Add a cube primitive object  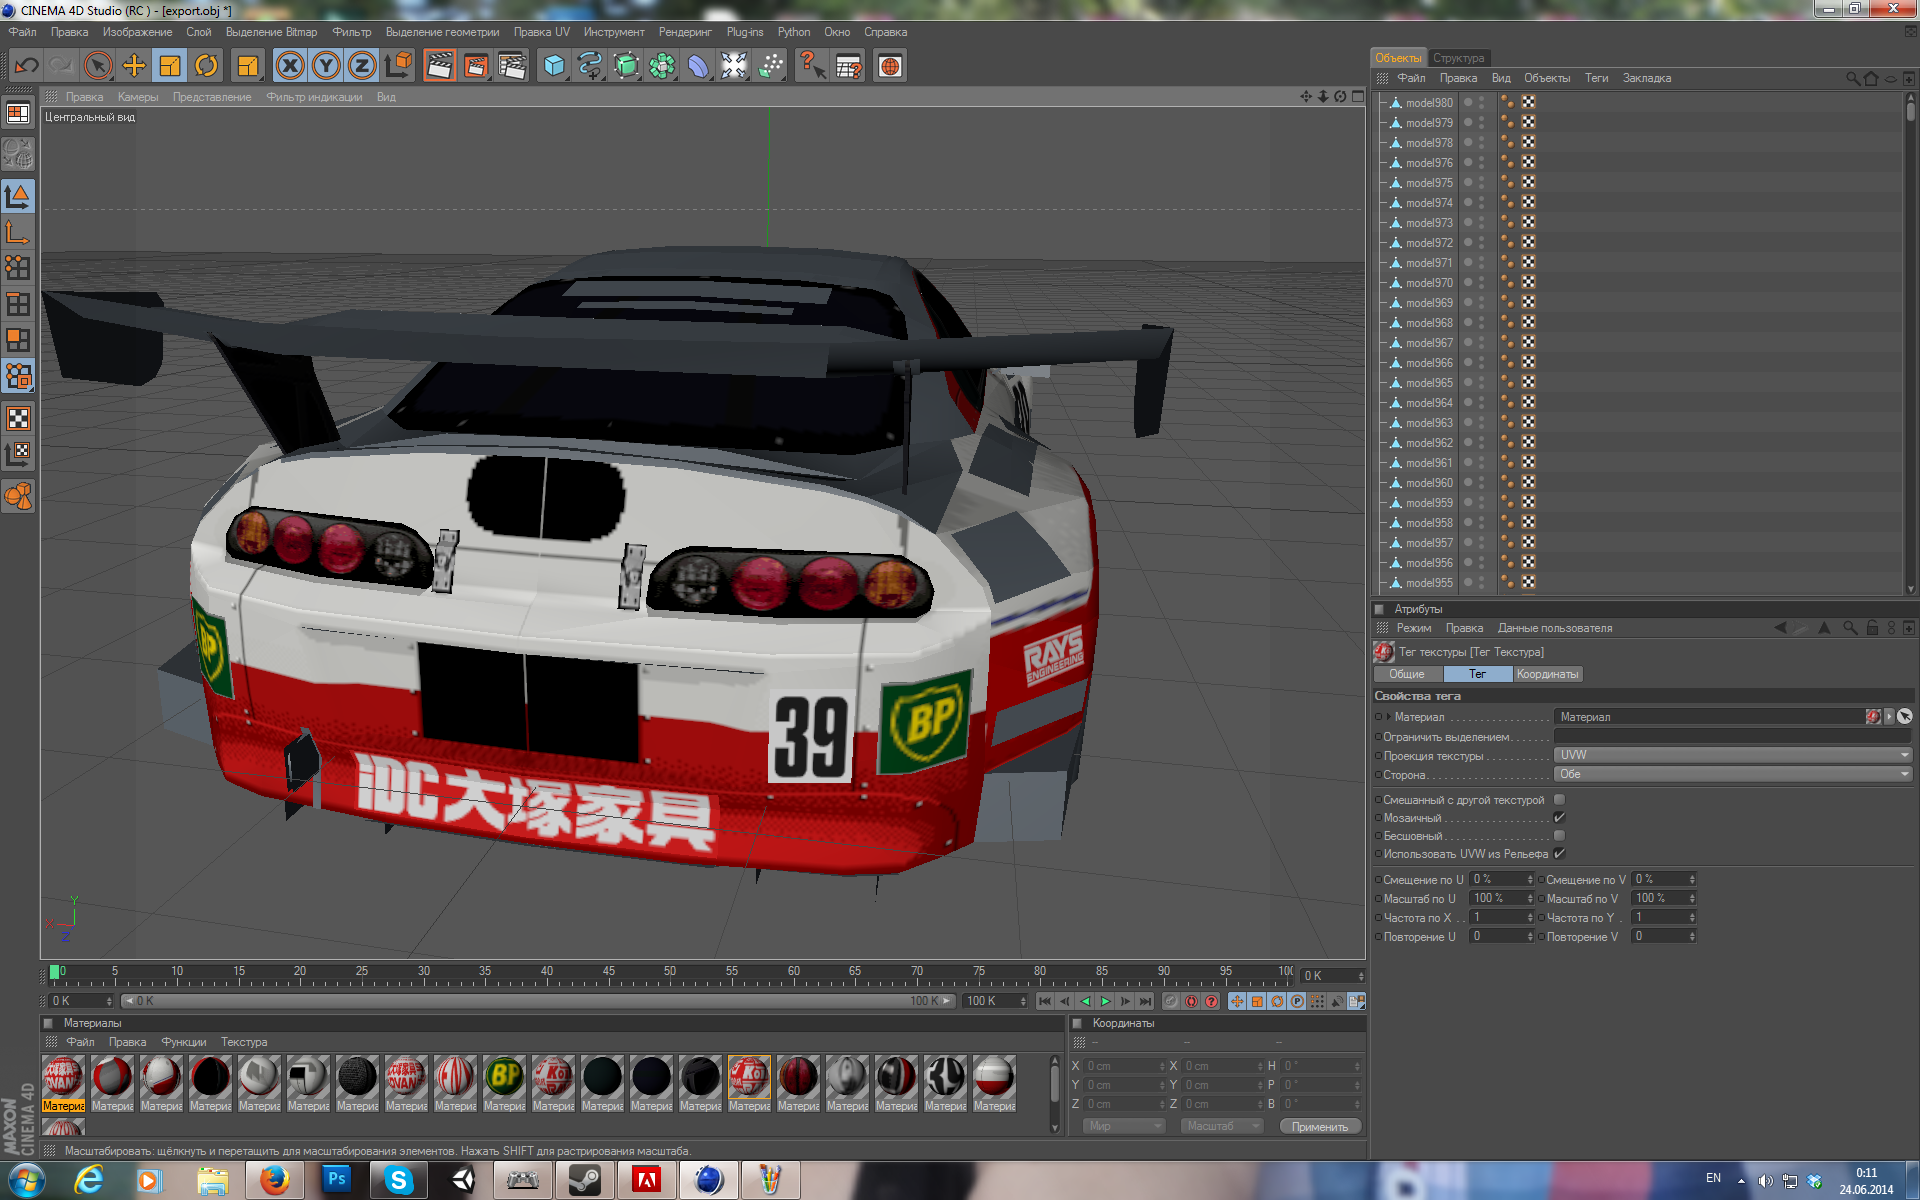point(554,66)
